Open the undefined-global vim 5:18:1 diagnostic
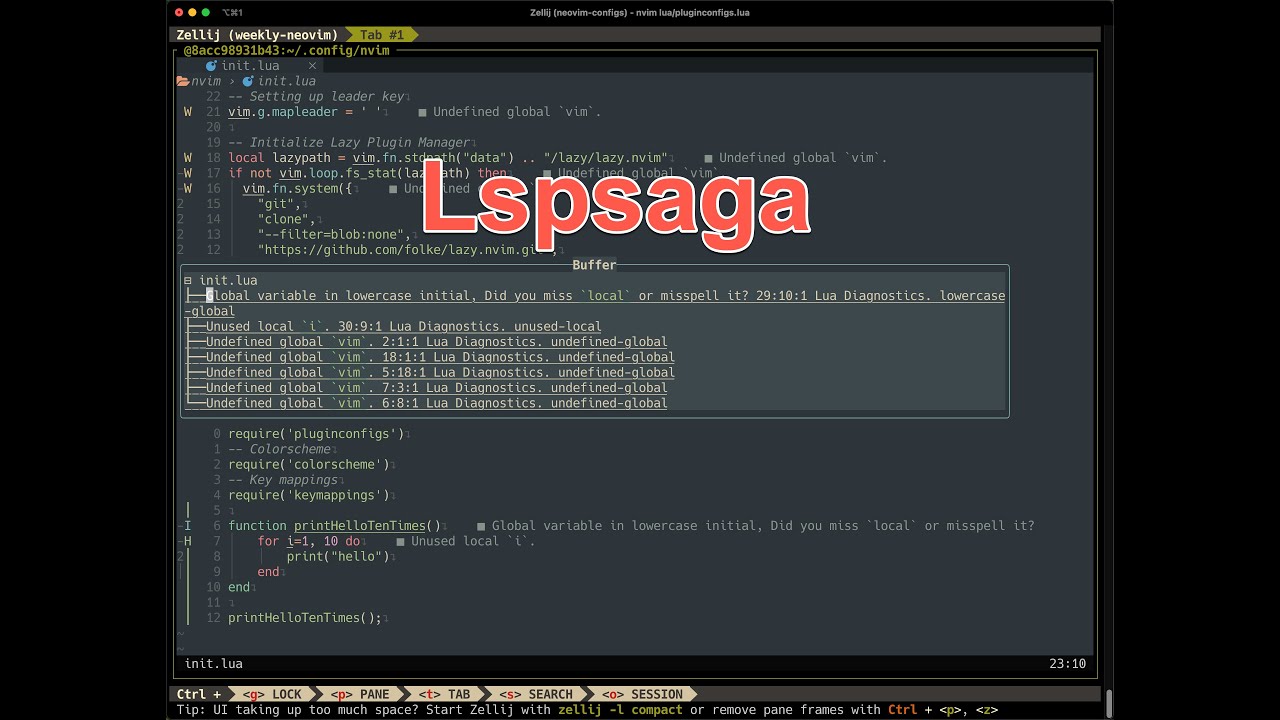This screenshot has width=1280, height=720. click(x=440, y=372)
